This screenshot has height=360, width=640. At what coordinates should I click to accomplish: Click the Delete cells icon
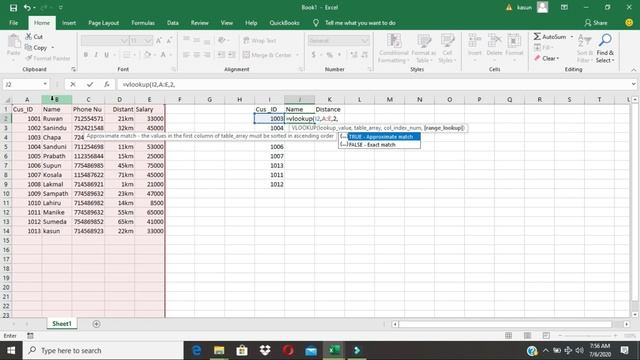(x=494, y=41)
